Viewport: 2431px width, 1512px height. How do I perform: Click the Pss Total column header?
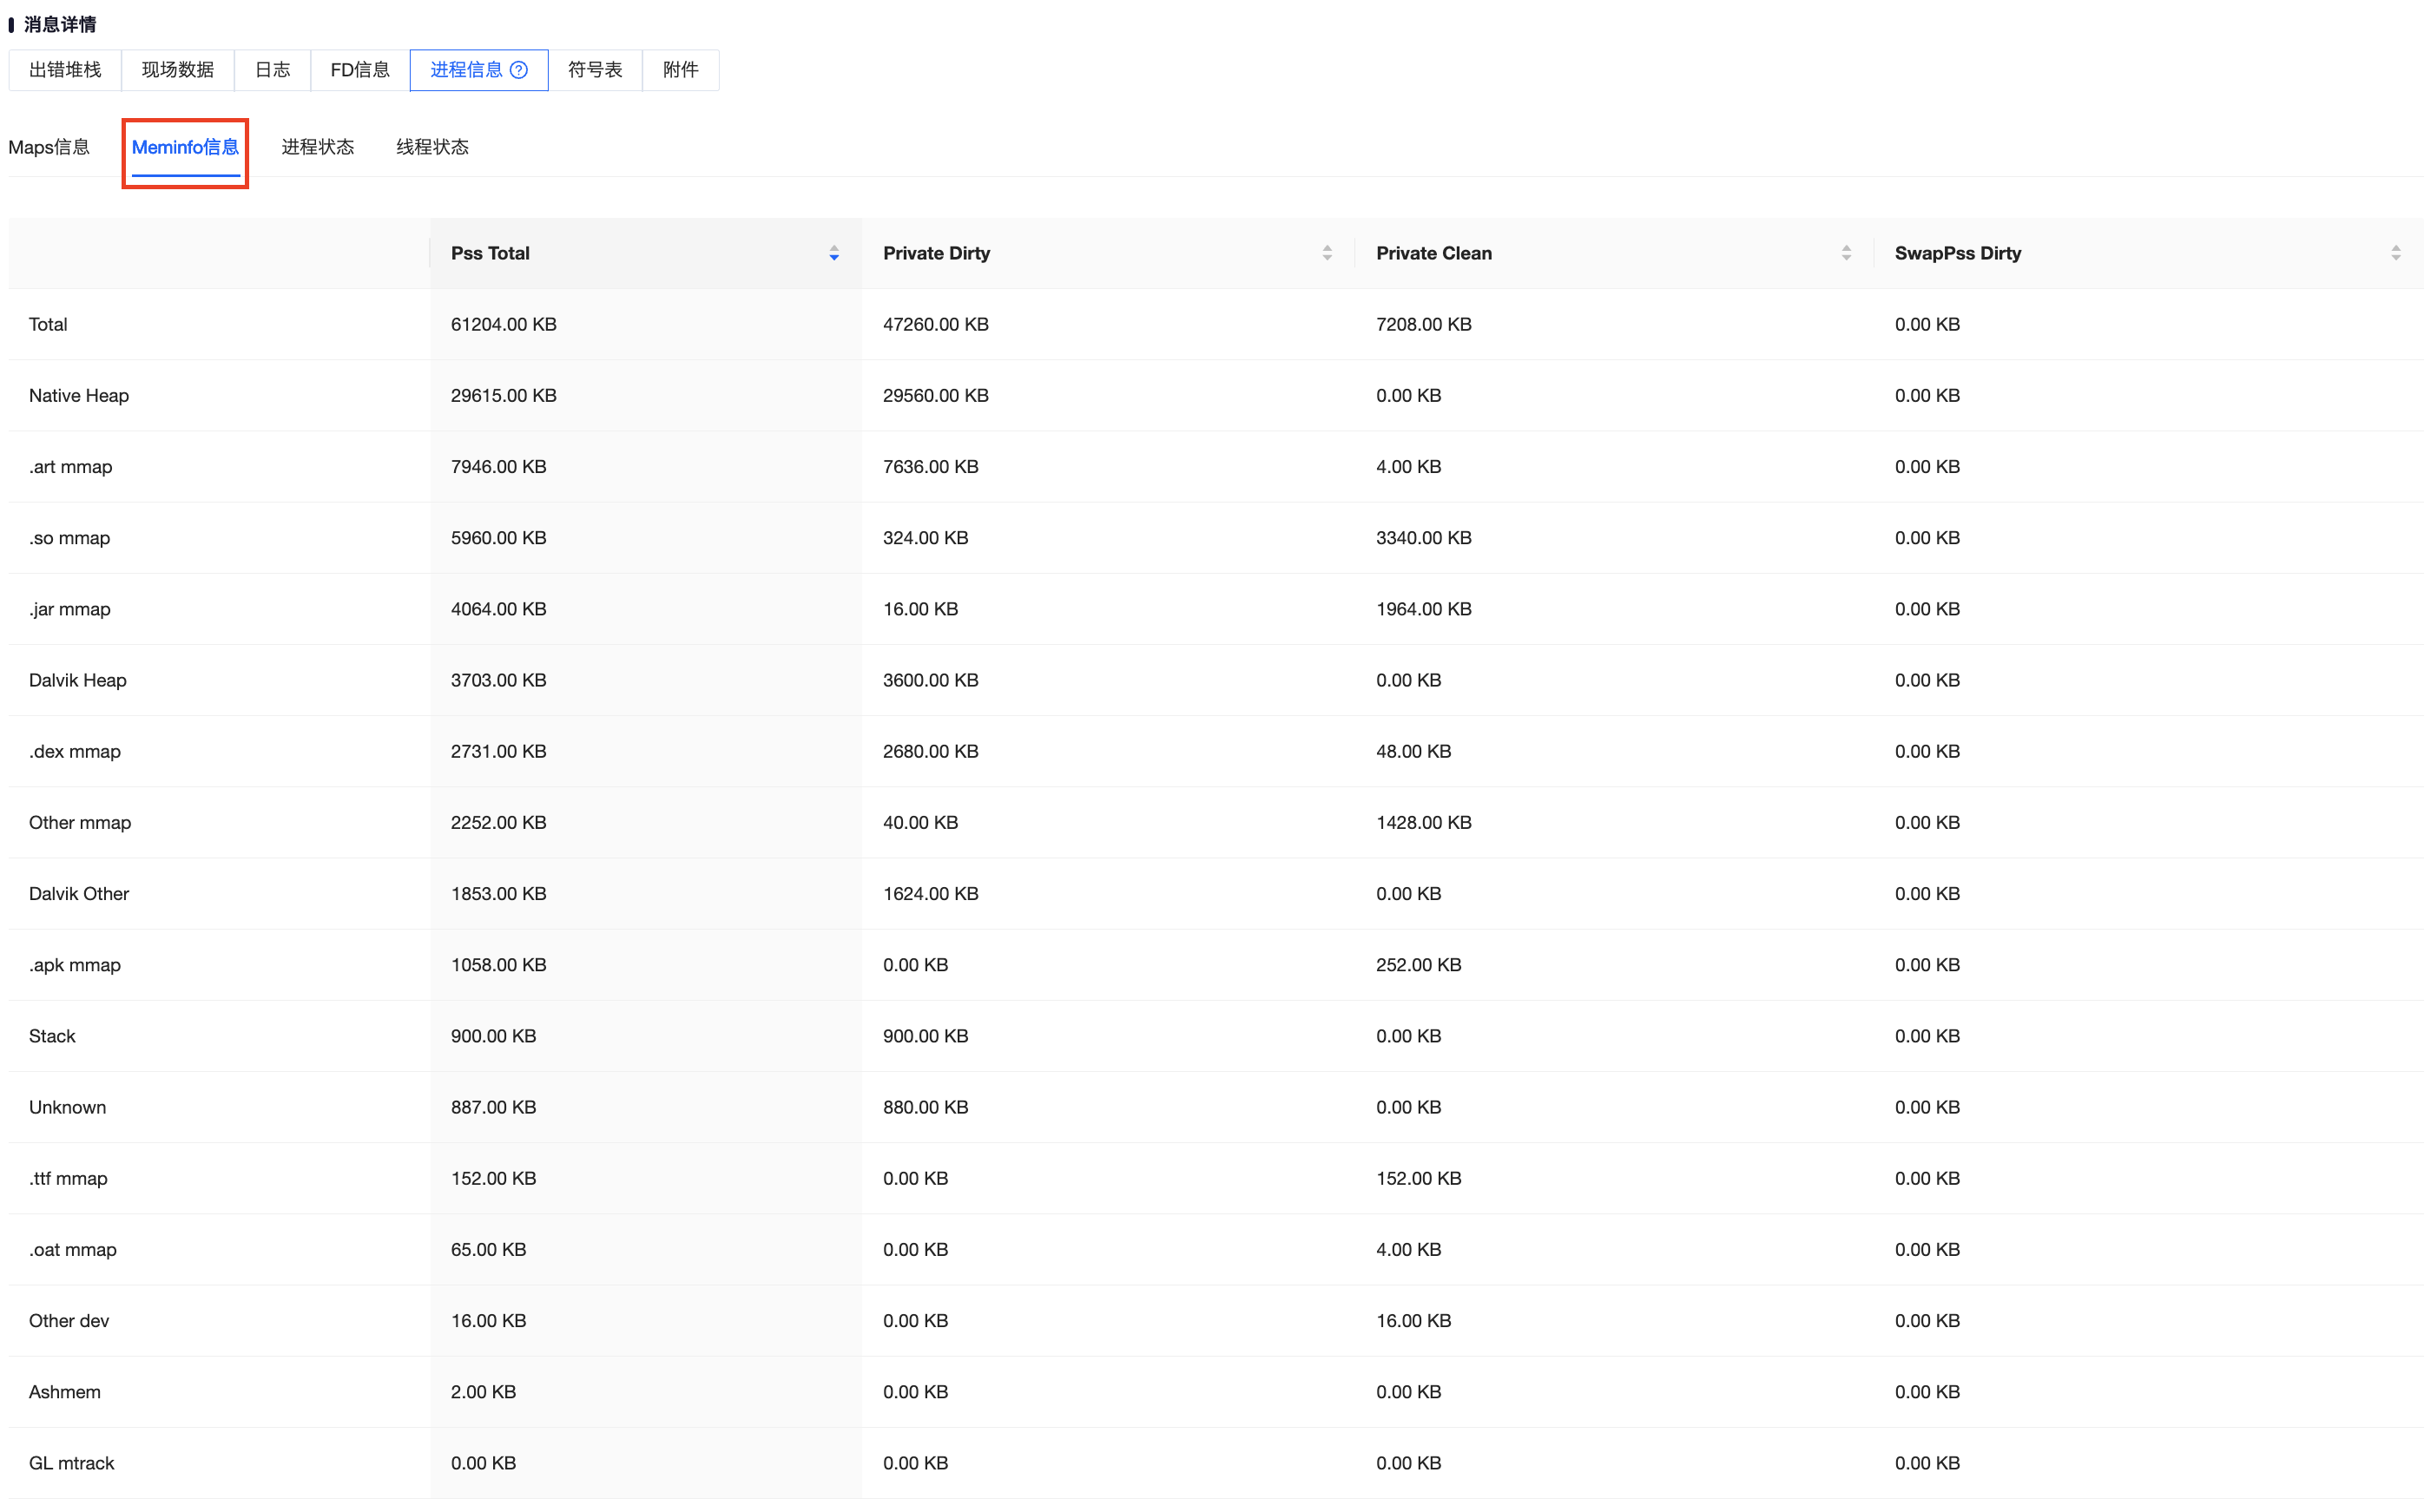tap(646, 254)
